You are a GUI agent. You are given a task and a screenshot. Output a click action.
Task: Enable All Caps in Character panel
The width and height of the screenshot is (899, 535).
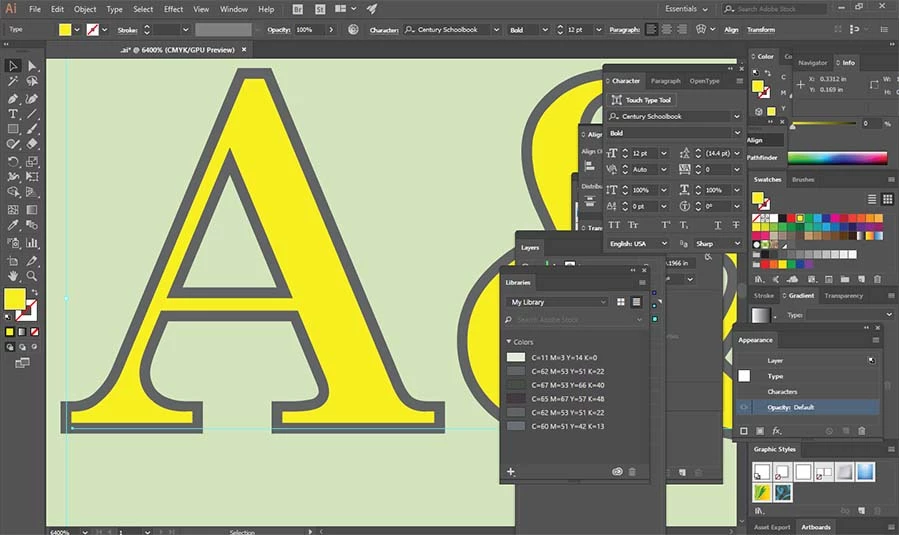click(x=614, y=225)
